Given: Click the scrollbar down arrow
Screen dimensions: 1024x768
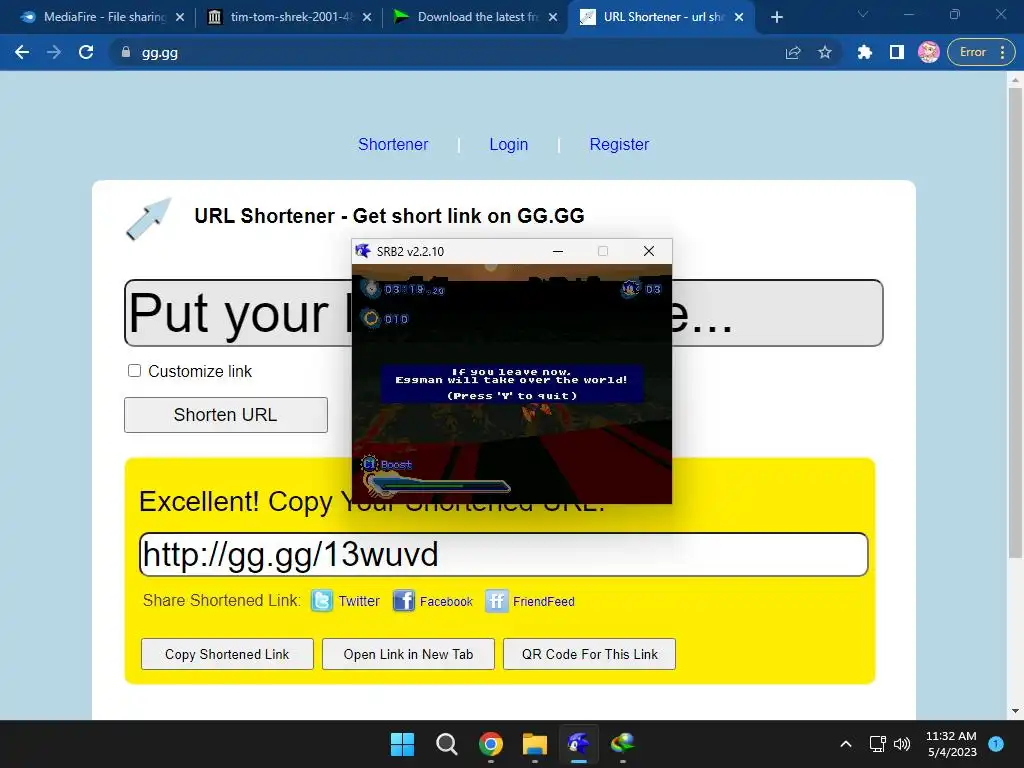Looking at the screenshot, I should coord(1015,711).
